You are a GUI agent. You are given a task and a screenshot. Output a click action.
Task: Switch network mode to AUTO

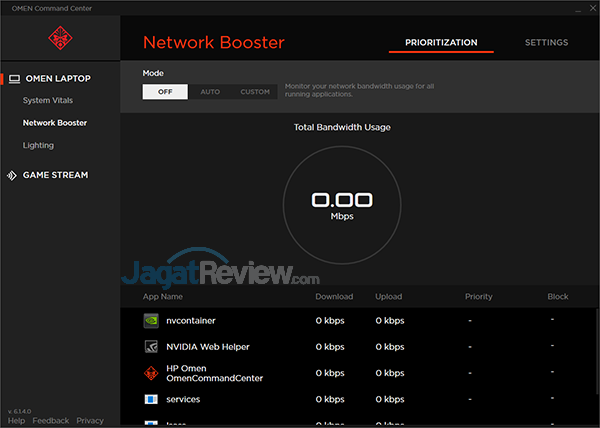click(x=210, y=92)
